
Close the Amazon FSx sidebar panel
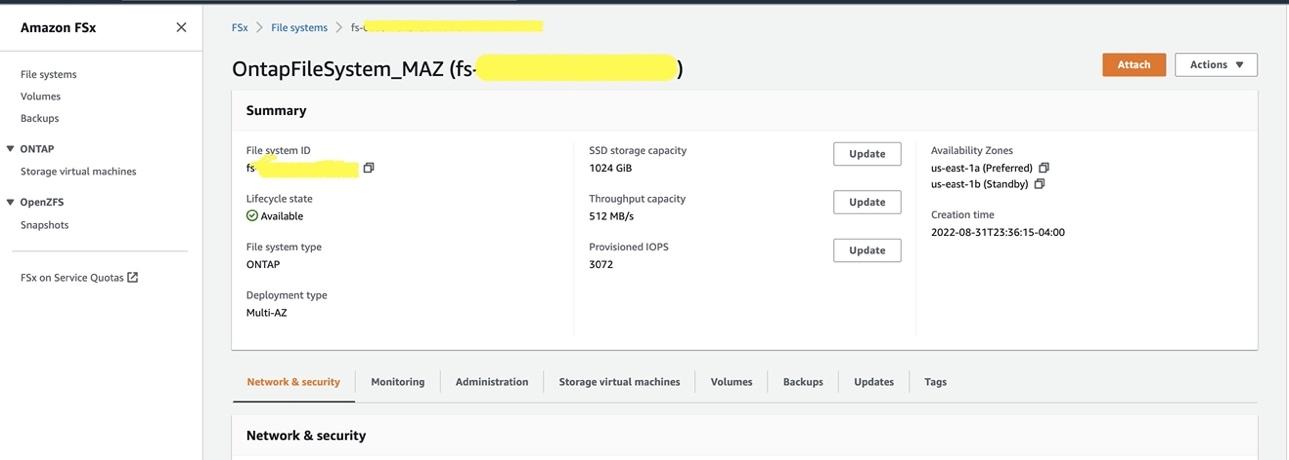[181, 28]
